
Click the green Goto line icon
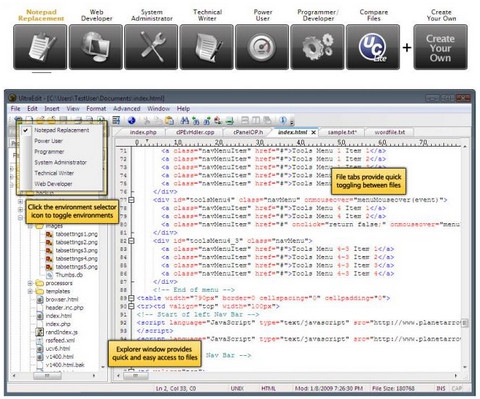[x=229, y=120]
